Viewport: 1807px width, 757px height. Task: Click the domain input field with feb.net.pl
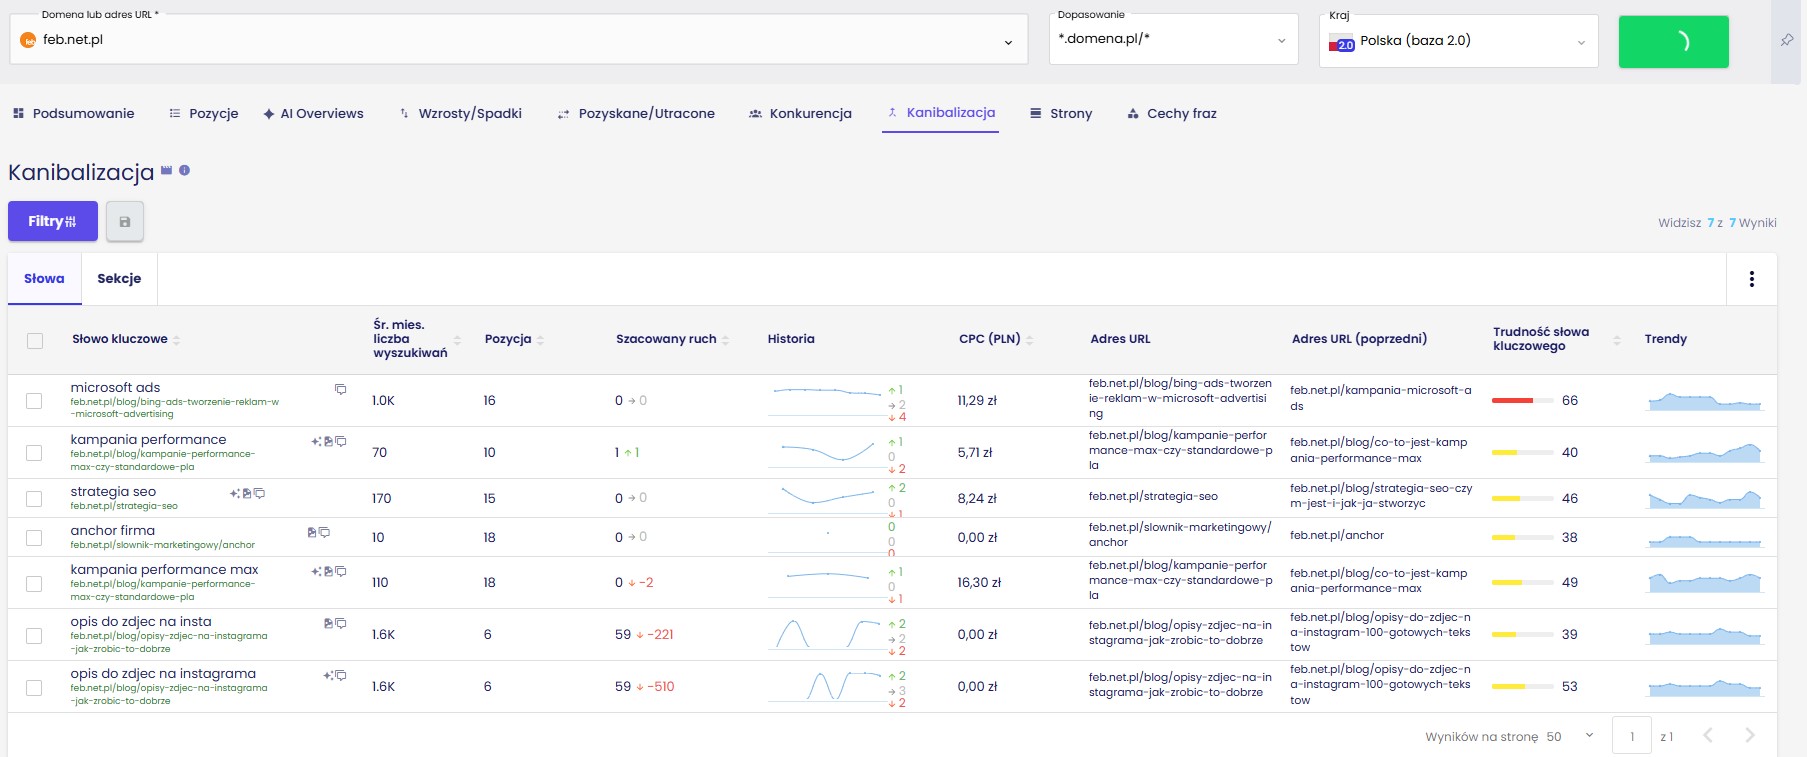pos(518,40)
